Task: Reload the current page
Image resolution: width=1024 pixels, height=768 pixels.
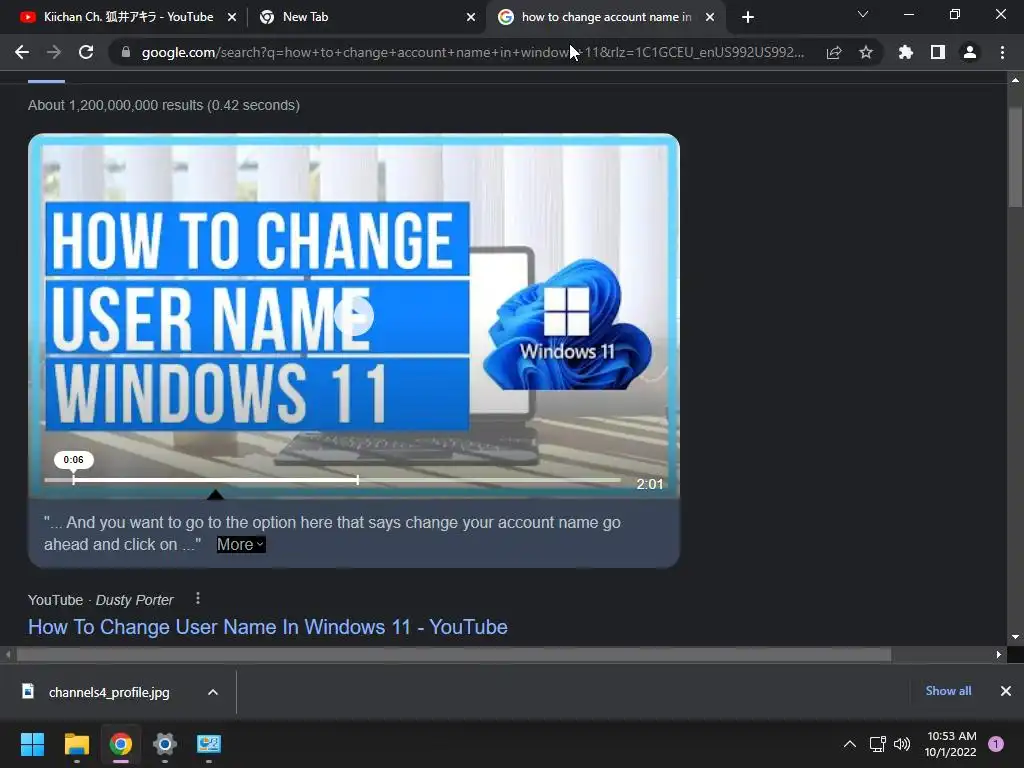Action: tap(86, 52)
